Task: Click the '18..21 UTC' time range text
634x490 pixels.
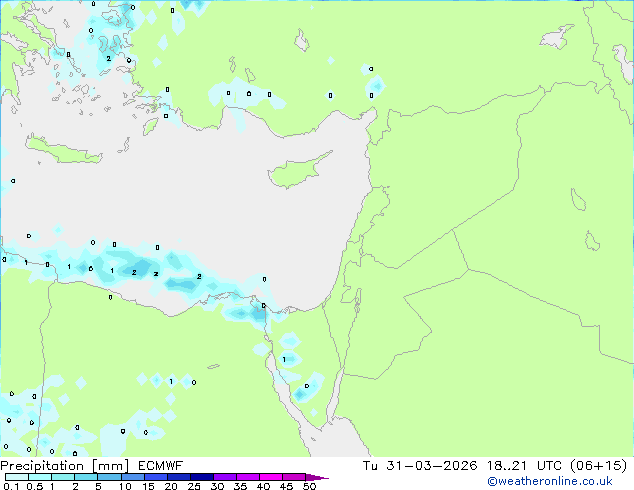Action: coord(524,466)
